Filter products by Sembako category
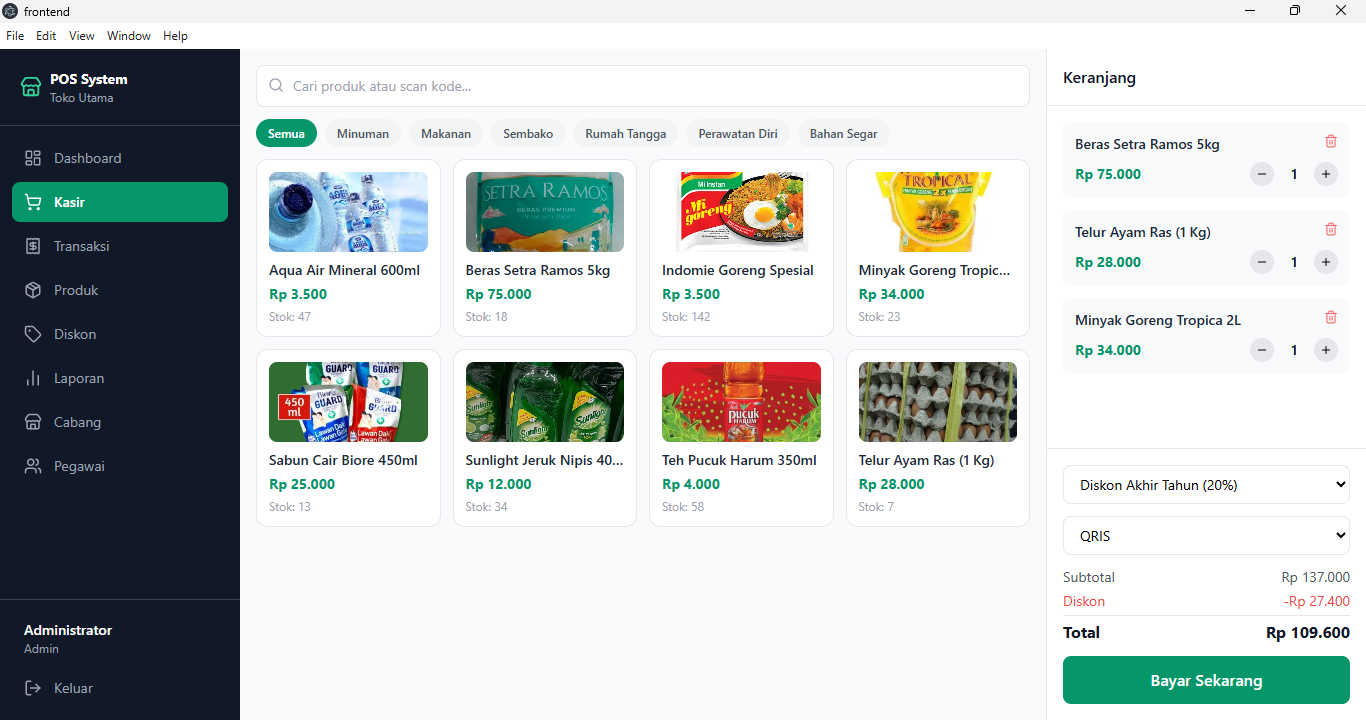The width and height of the screenshot is (1366, 720). pos(528,134)
